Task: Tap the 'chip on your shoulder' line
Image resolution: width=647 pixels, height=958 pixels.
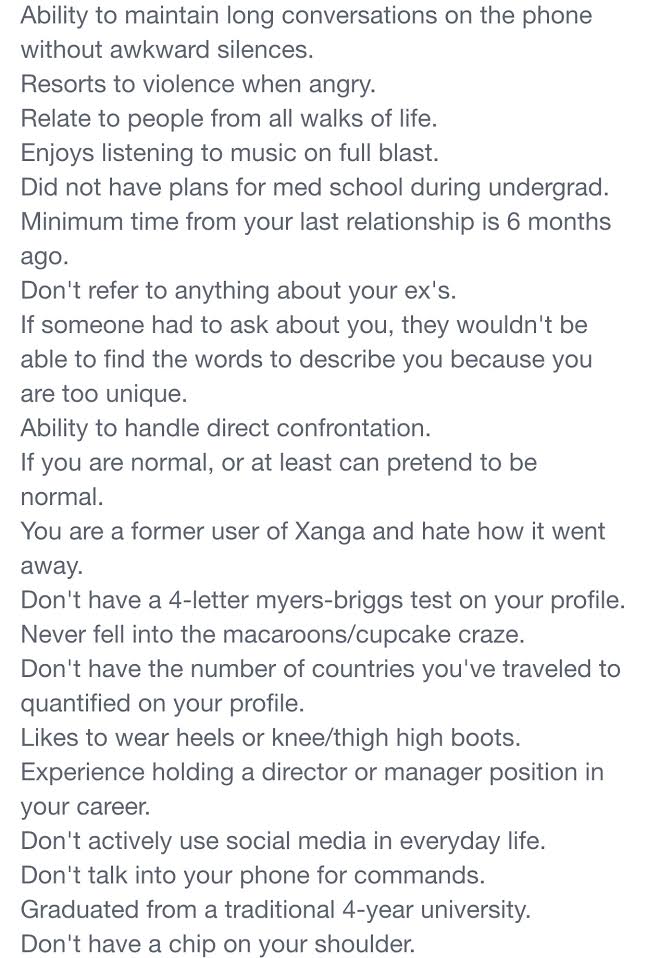Action: 217,943
